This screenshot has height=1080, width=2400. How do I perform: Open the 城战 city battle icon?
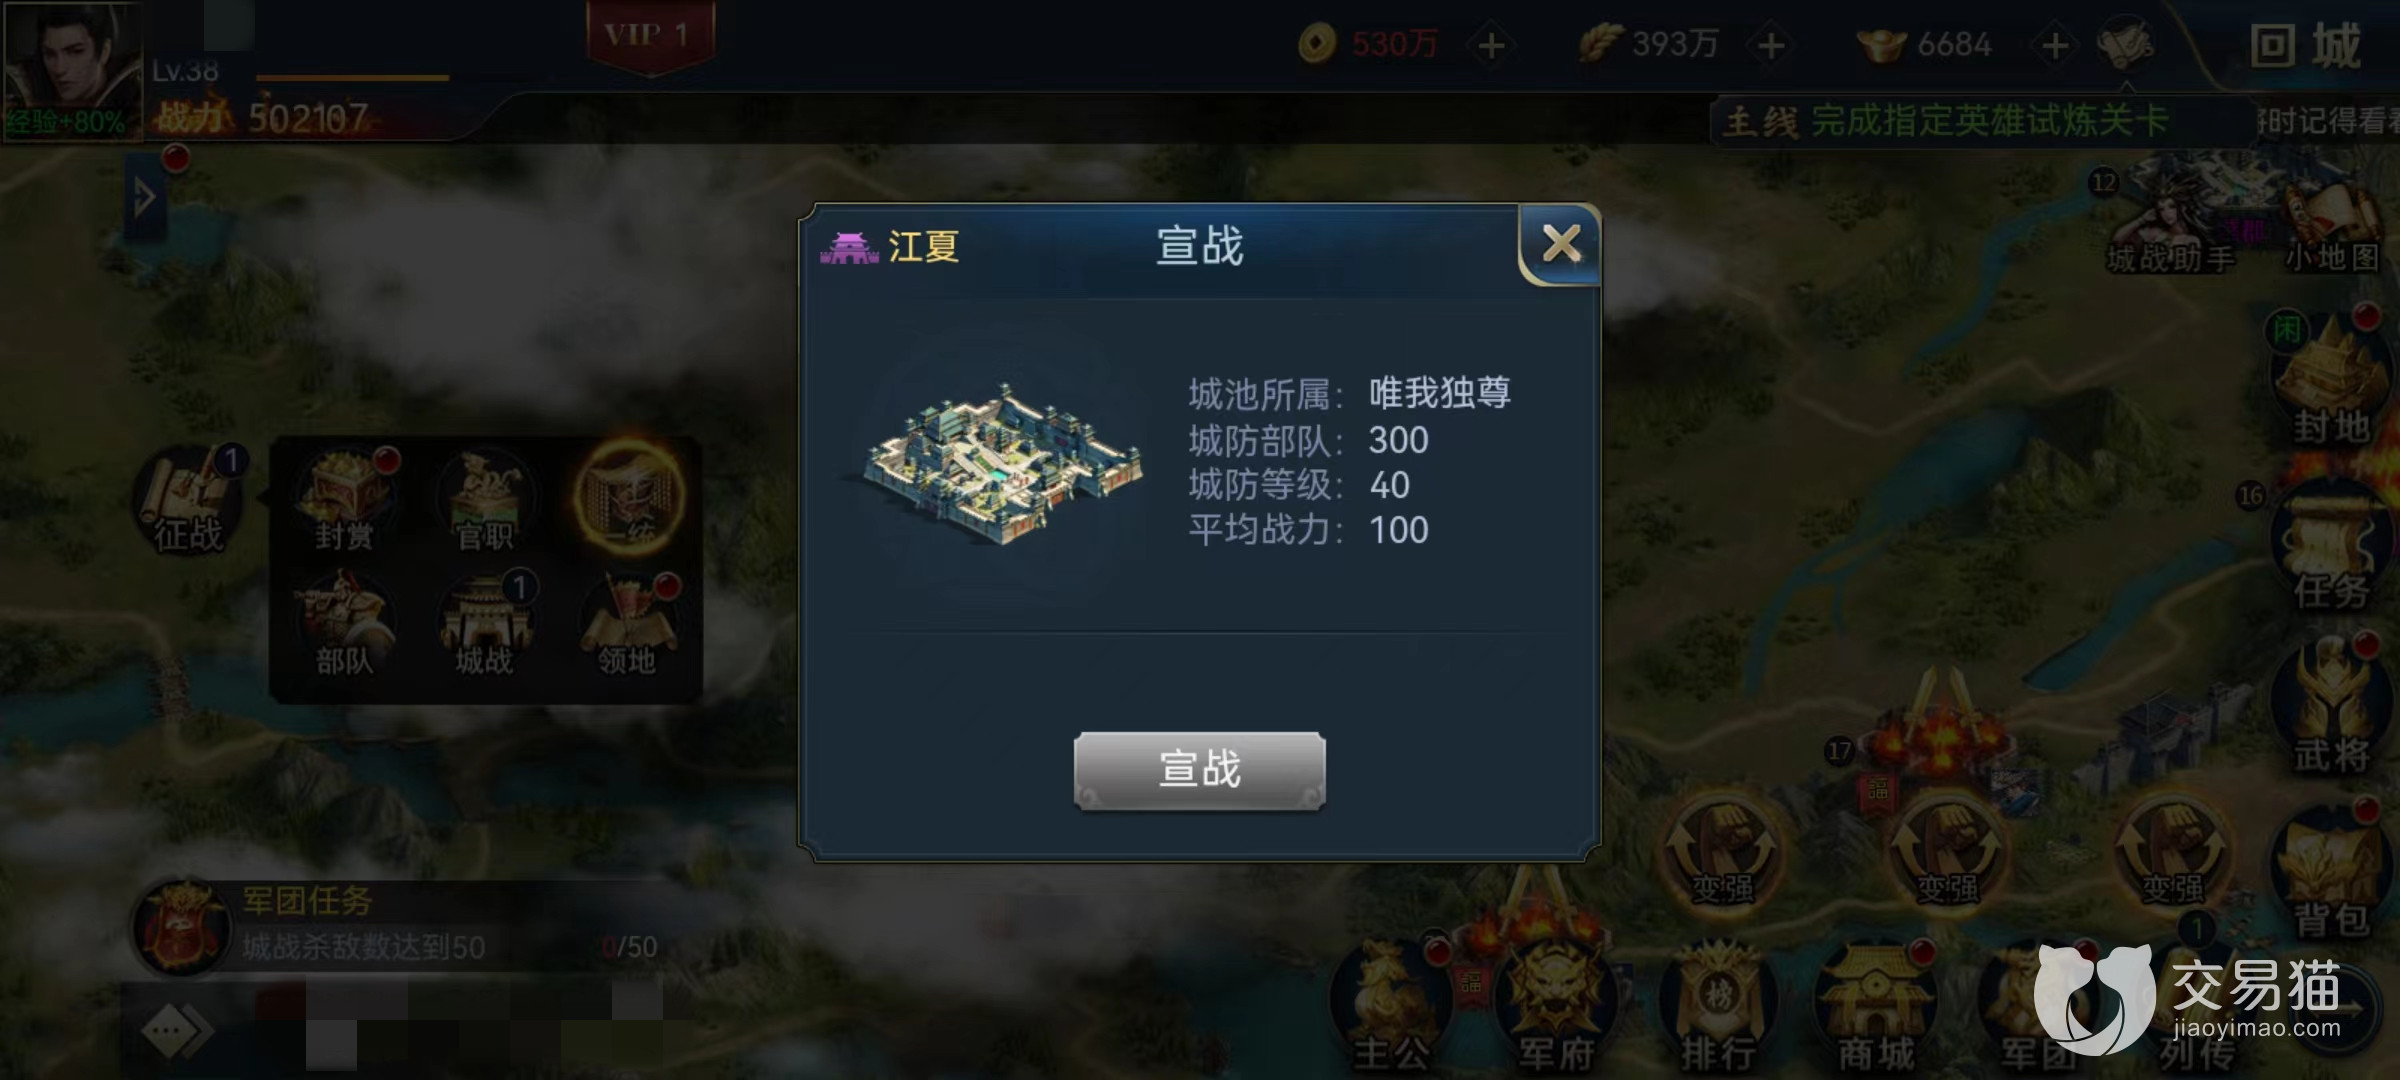pyautogui.click(x=485, y=625)
